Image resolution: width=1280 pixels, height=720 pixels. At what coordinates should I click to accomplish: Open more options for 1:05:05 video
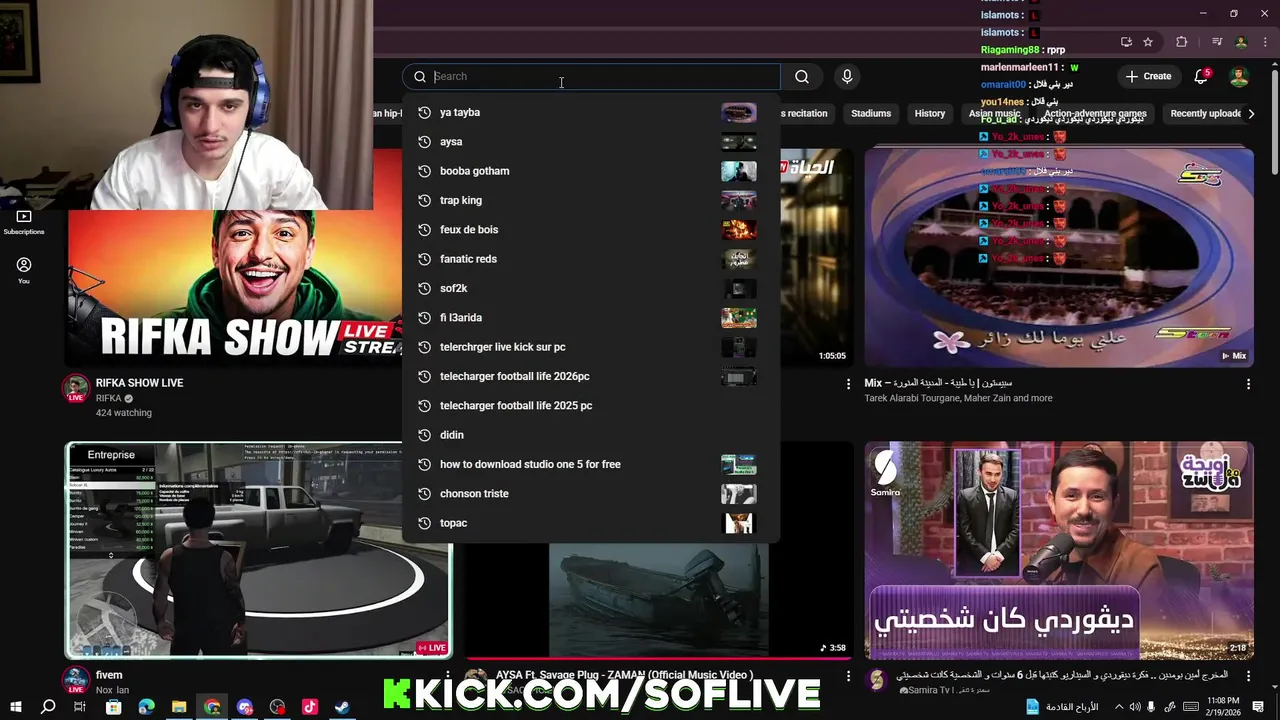(849, 384)
